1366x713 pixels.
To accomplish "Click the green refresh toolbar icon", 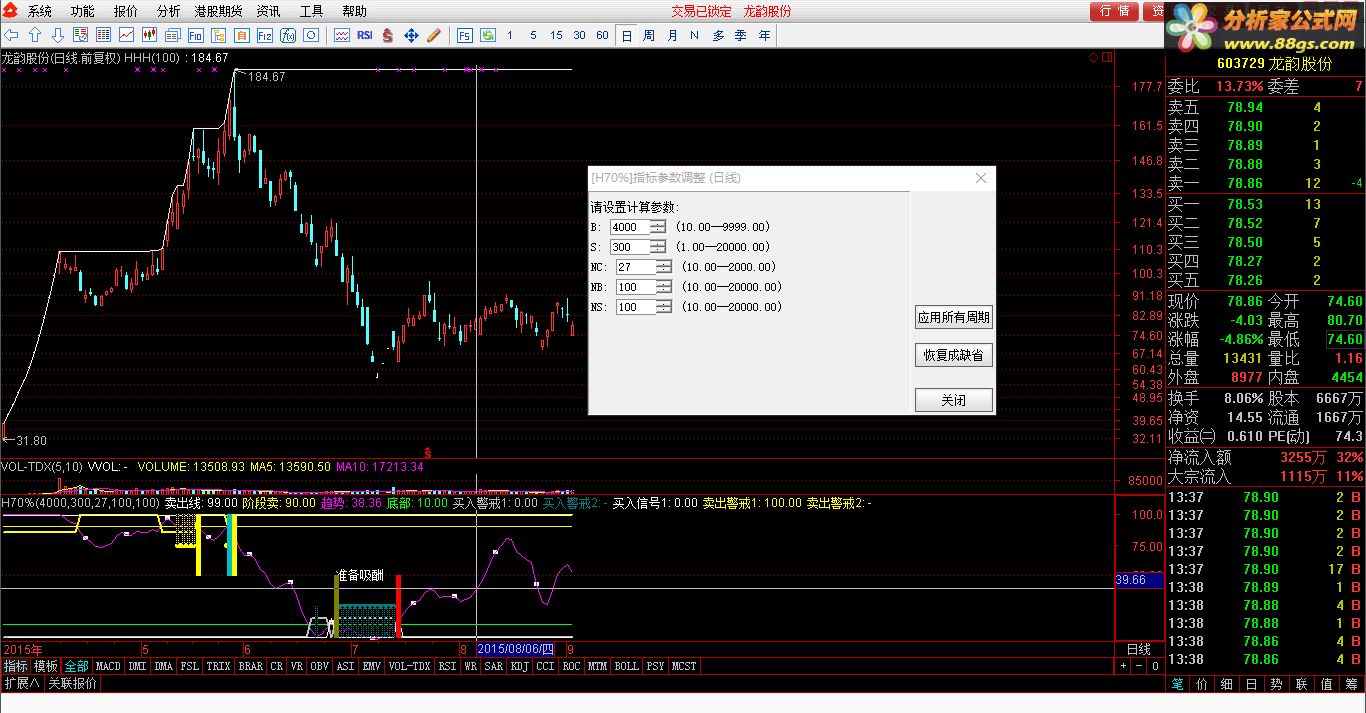I will [488, 35].
